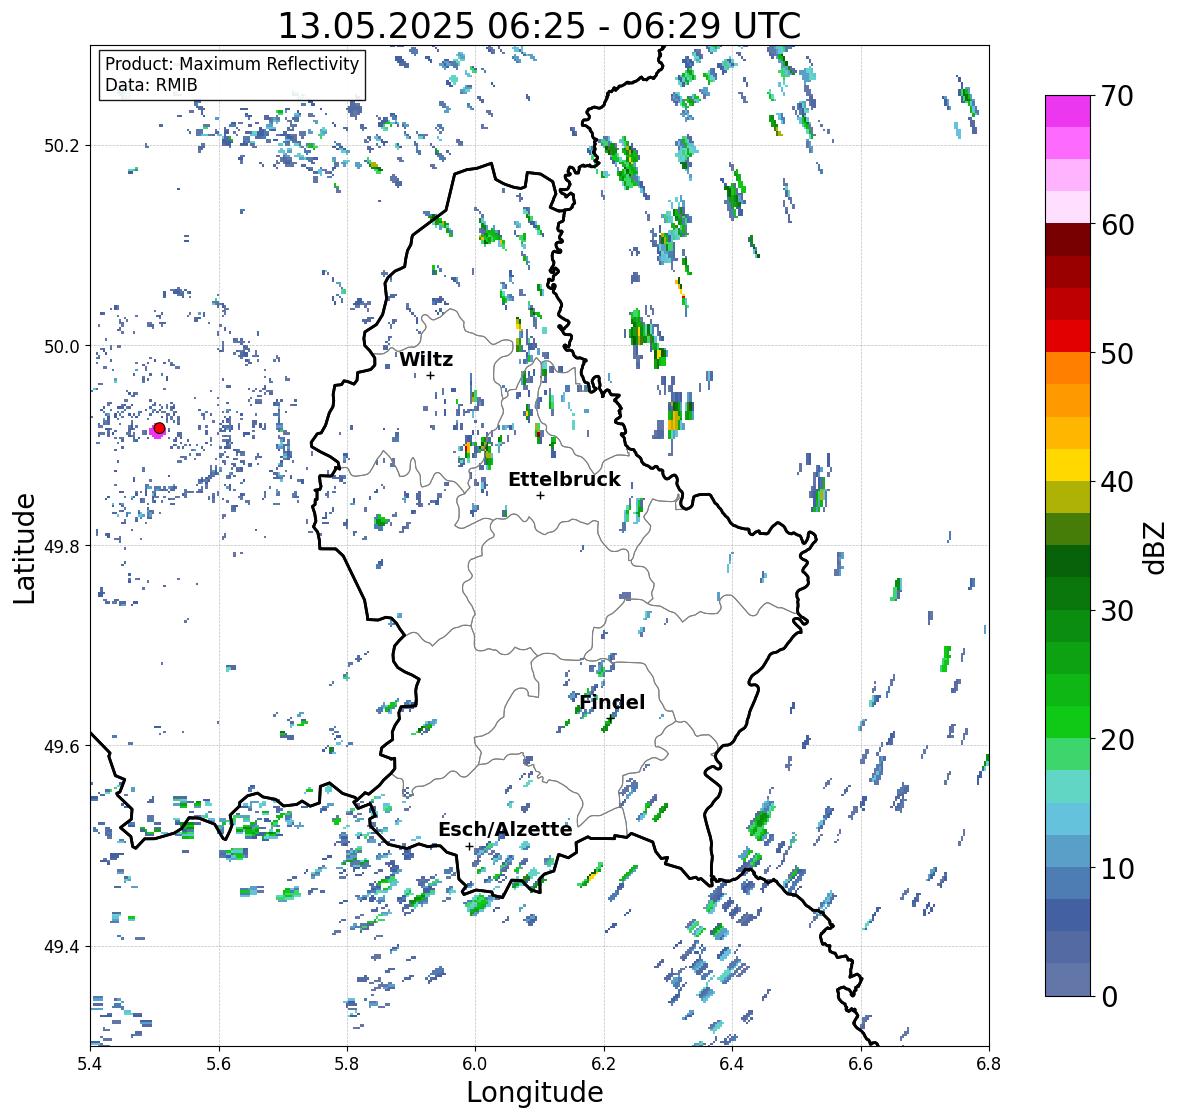Image resolution: width=1179 pixels, height=1117 pixels.
Task: Click the 0 colorbar tick label
Action: 1110,997
